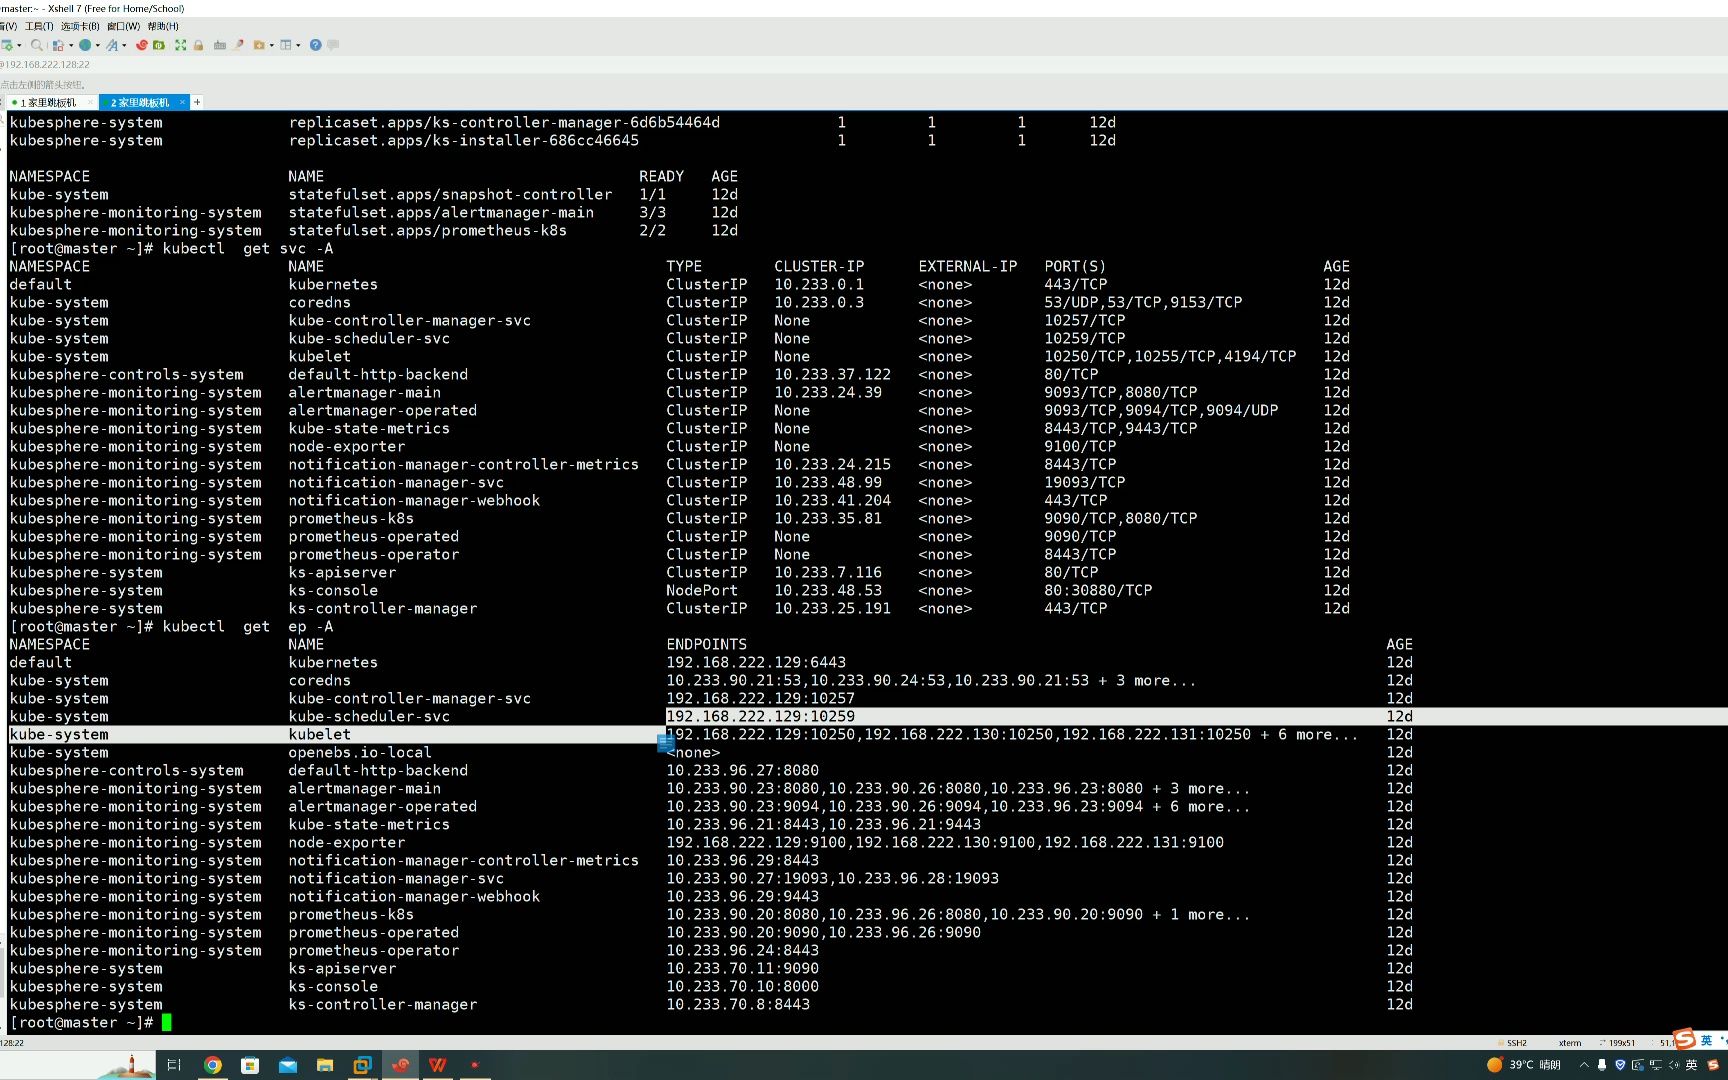This screenshot has width=1728, height=1080.
Task: Click the red recording app taskbar icon
Action: (475, 1065)
